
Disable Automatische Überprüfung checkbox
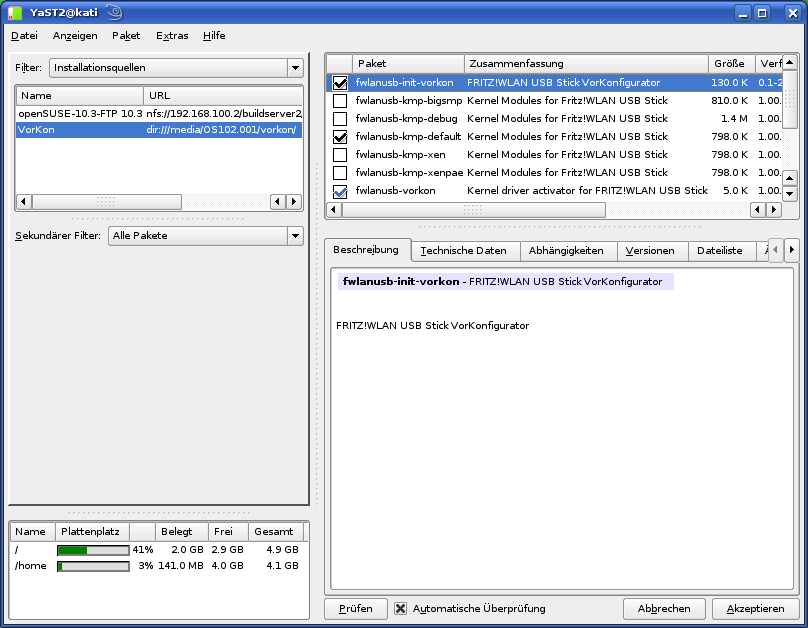click(x=400, y=608)
